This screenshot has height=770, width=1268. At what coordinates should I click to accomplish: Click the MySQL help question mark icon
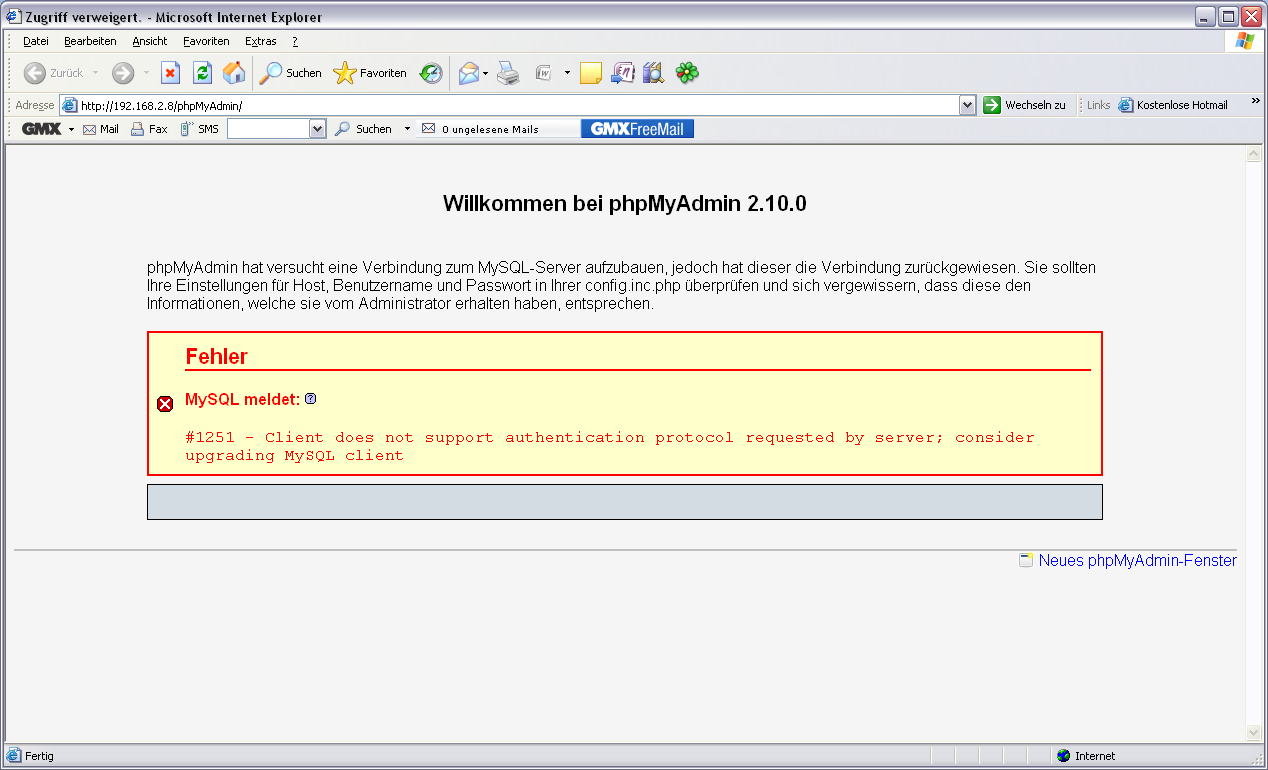coord(310,399)
